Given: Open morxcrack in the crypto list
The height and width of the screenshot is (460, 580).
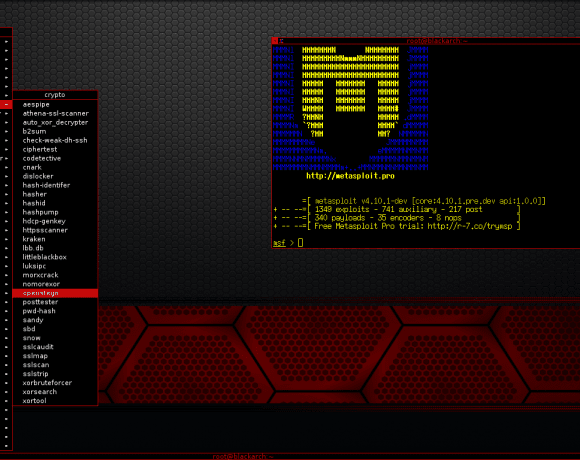Looking at the screenshot, I should (x=55, y=275).
